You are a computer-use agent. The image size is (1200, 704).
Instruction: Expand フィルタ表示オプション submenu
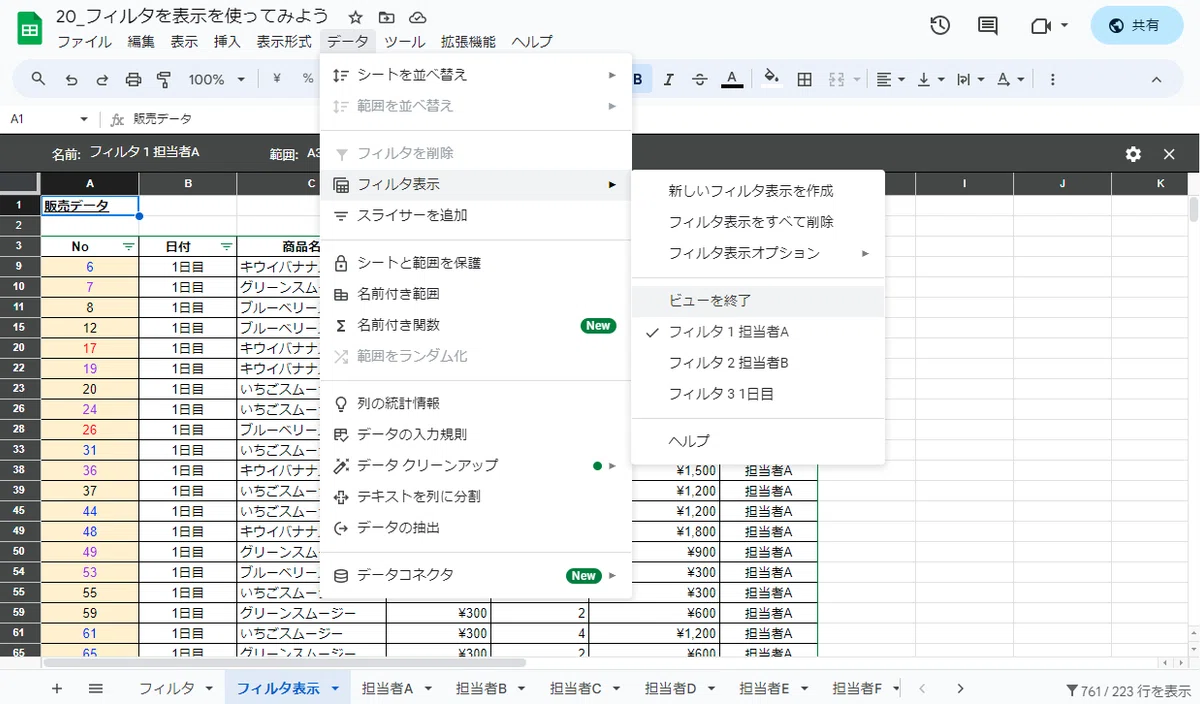pyautogui.click(x=758, y=253)
